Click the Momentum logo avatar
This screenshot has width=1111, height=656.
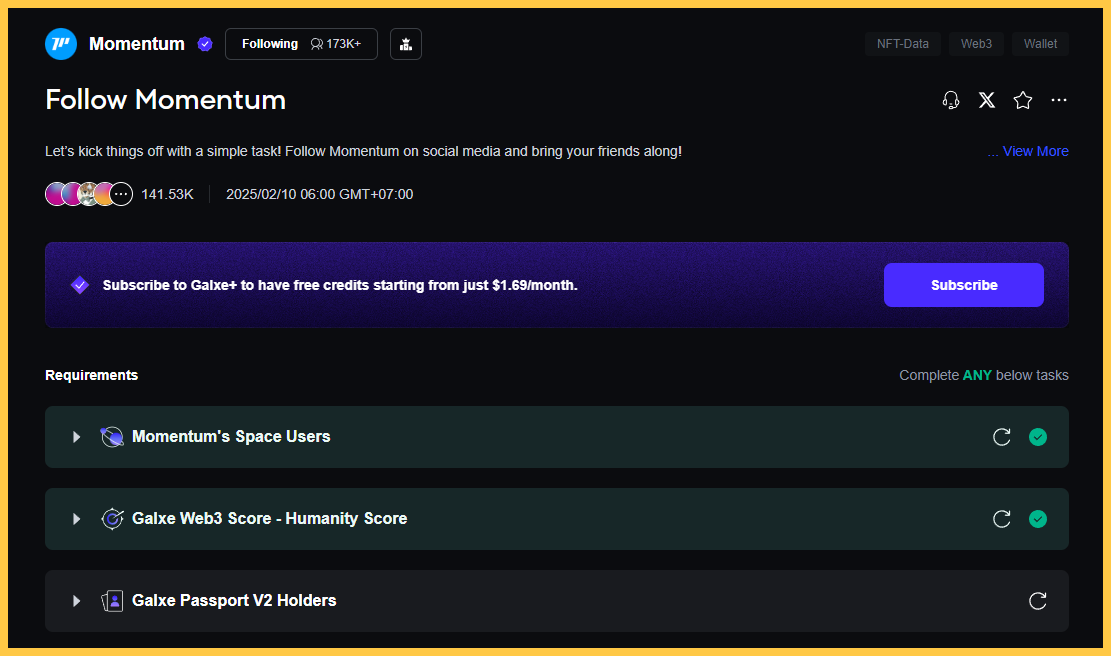[x=61, y=44]
